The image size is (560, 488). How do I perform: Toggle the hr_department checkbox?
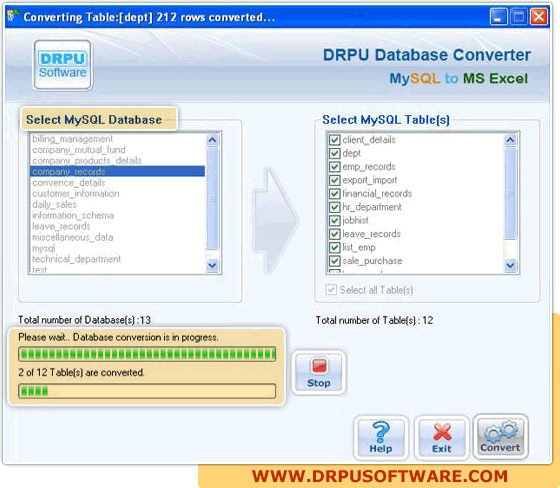(x=334, y=207)
